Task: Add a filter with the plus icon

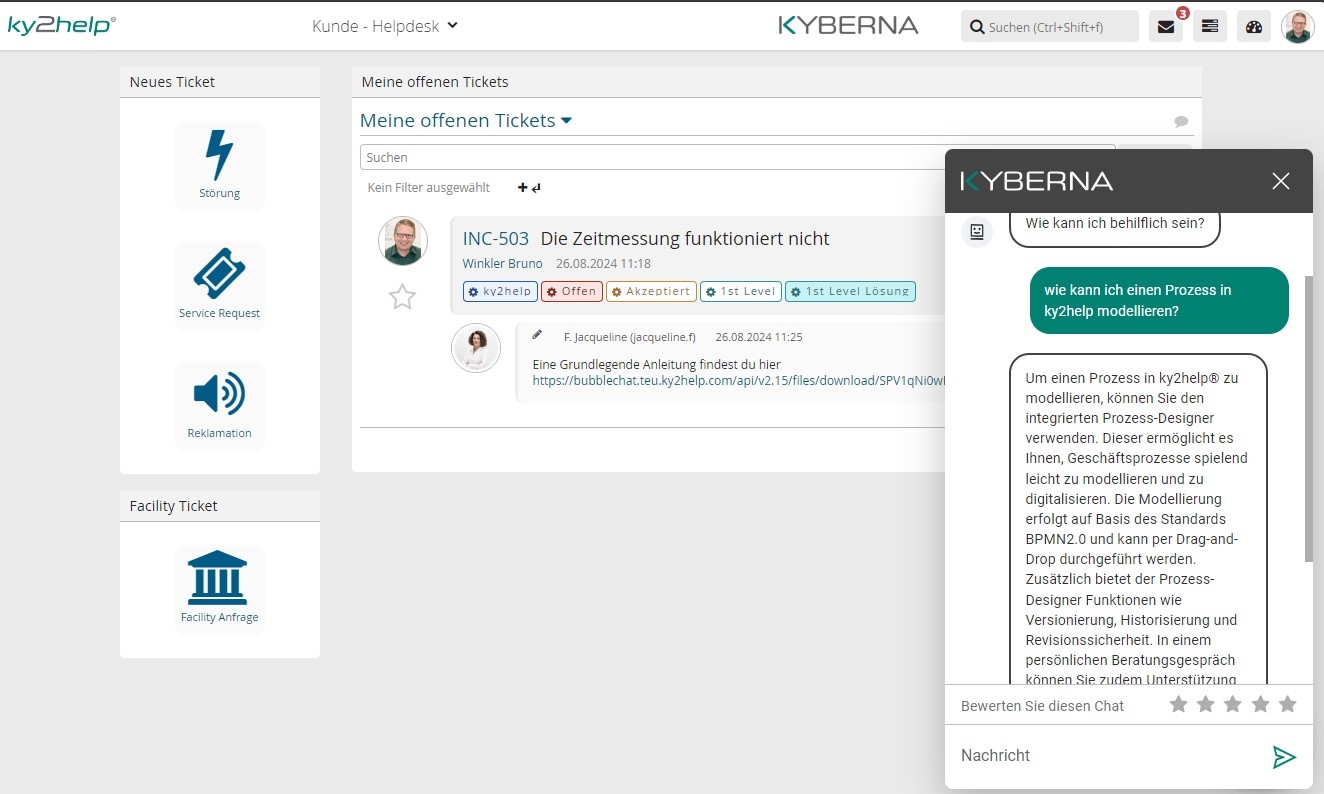Action: [522, 187]
